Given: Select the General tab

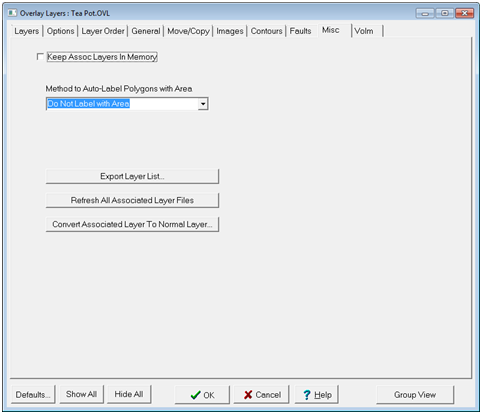Looking at the screenshot, I should point(146,31).
